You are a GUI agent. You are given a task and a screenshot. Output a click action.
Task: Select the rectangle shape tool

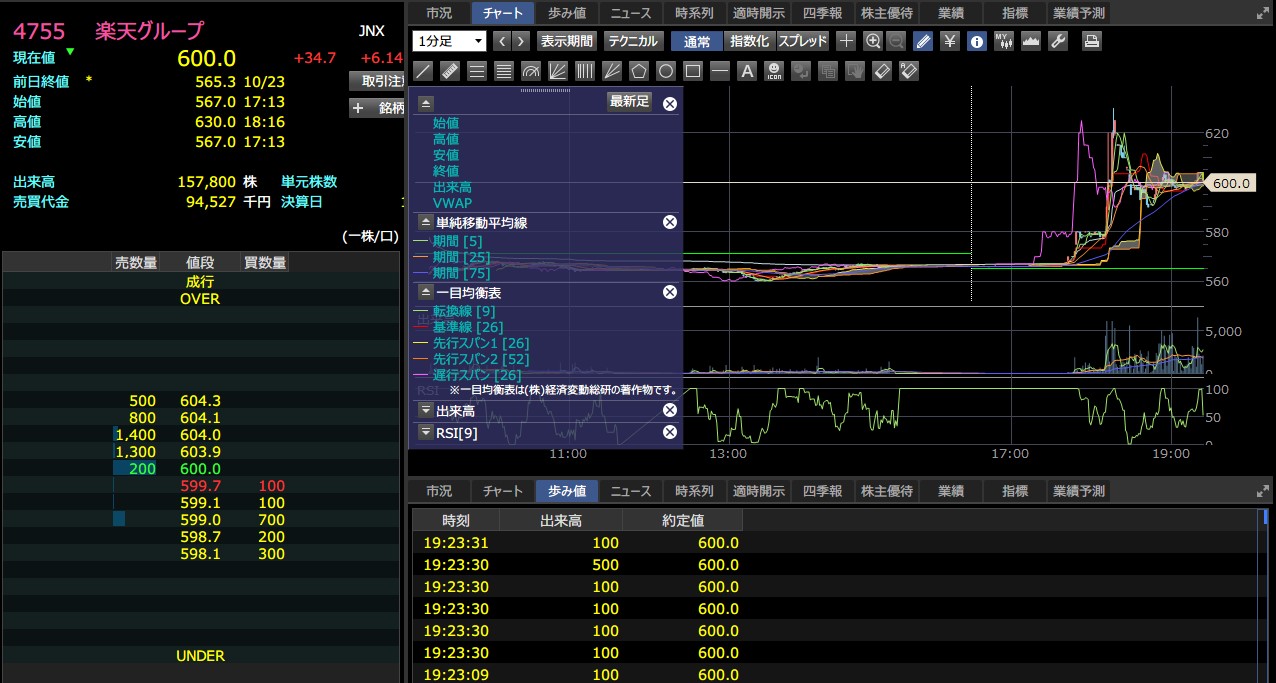[x=693, y=71]
